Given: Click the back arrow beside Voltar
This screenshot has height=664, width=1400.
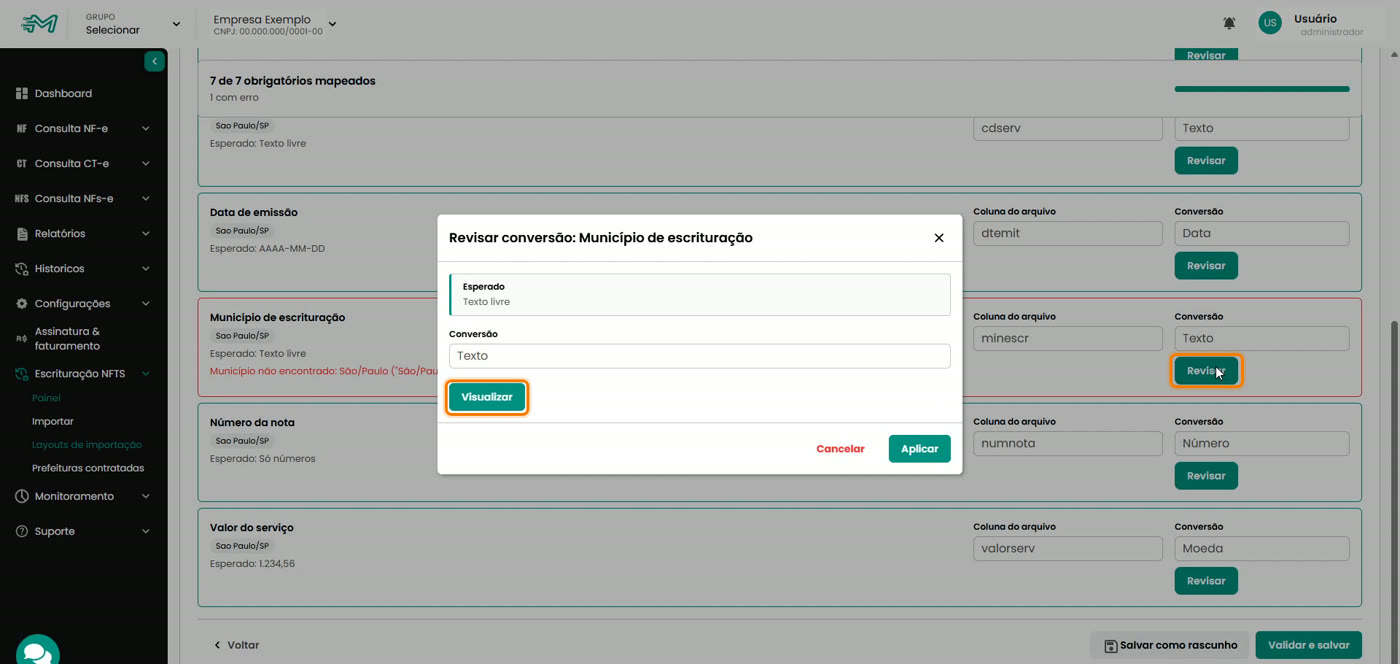Looking at the screenshot, I should pyautogui.click(x=218, y=645).
